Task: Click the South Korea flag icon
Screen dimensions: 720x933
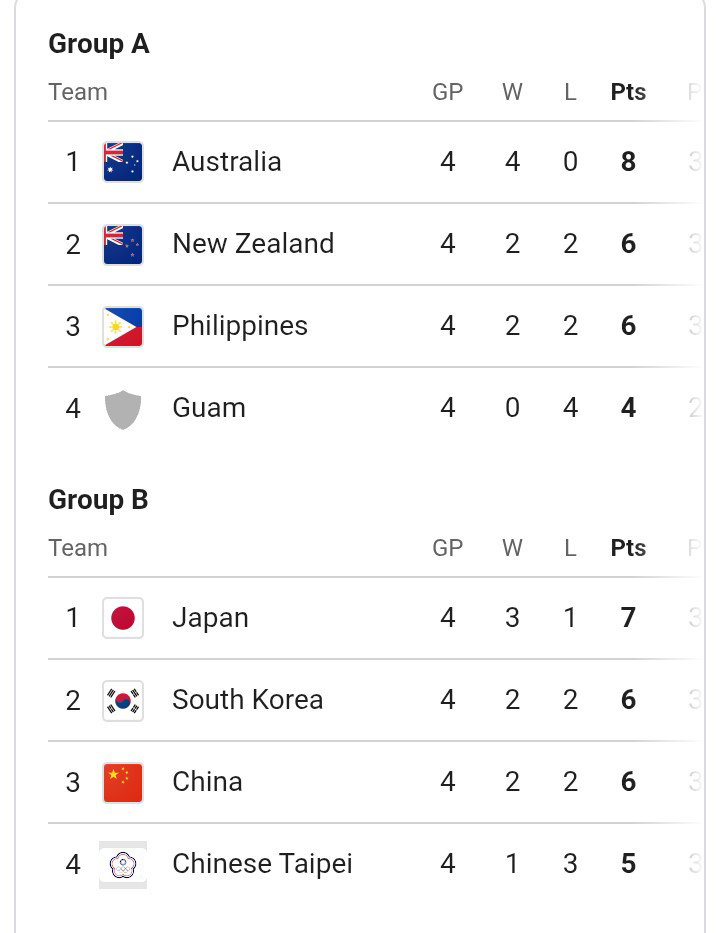Action: 123,700
